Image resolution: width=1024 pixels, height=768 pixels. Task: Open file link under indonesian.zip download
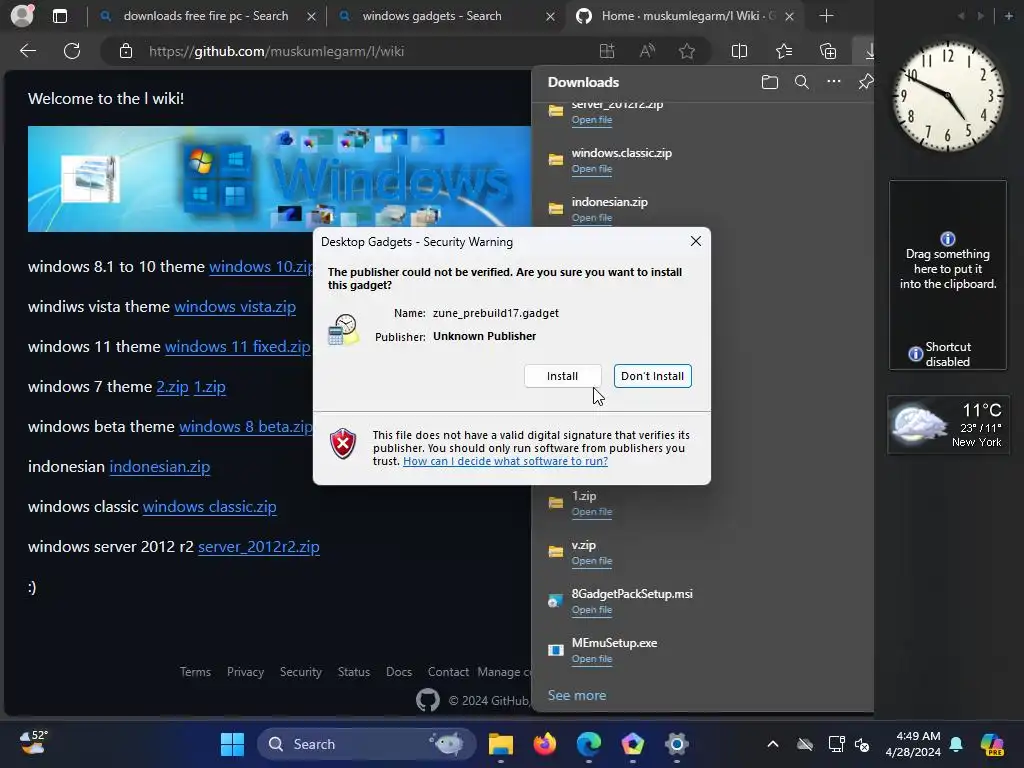592,217
